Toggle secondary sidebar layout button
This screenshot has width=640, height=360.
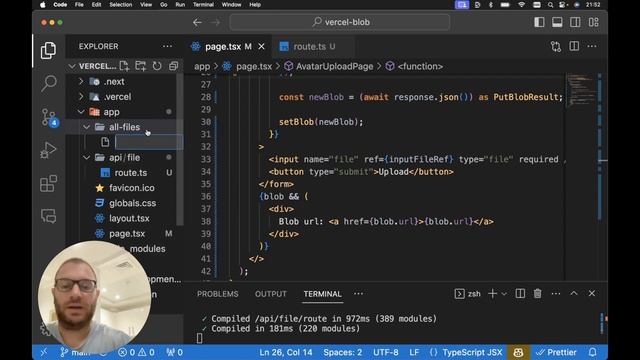[575, 22]
